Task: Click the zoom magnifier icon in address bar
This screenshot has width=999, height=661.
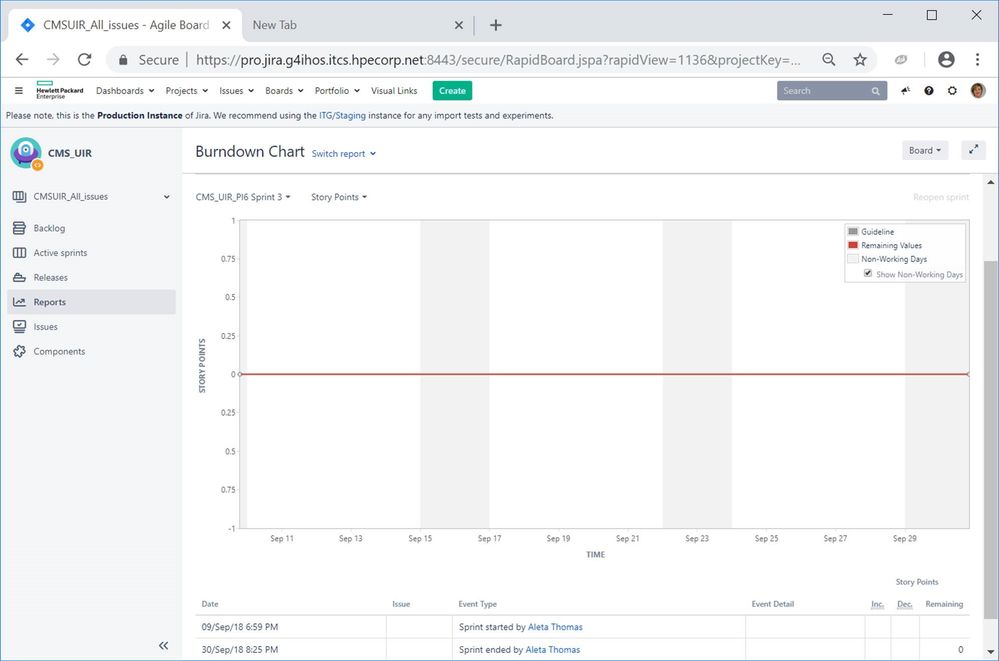Action: [x=828, y=59]
